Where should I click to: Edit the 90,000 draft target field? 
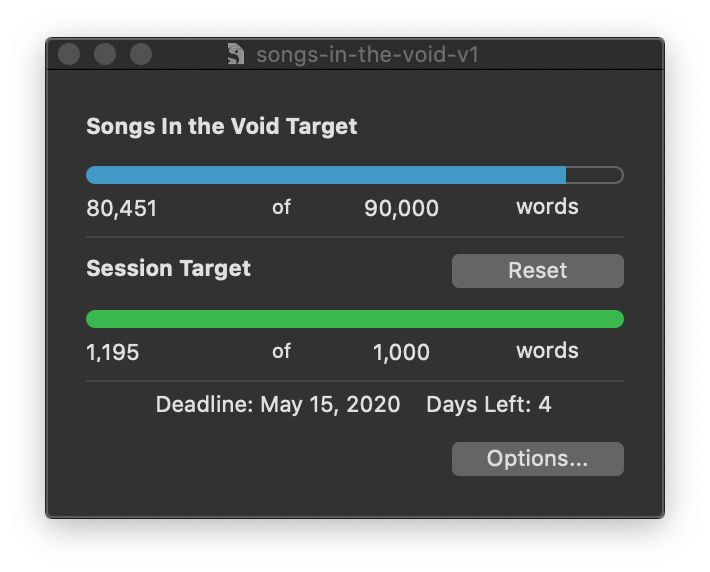[x=400, y=208]
